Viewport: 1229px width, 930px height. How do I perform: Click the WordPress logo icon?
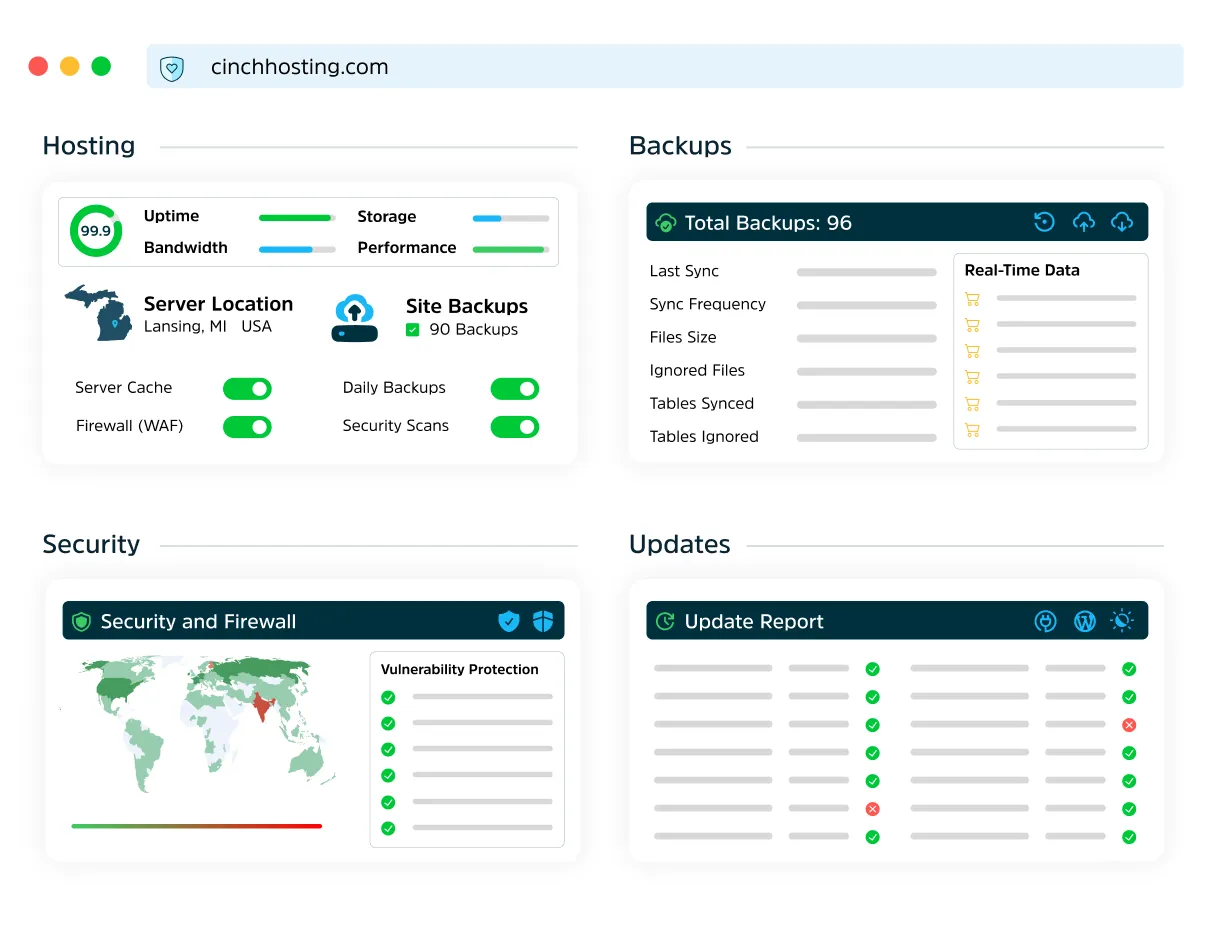[1085, 621]
